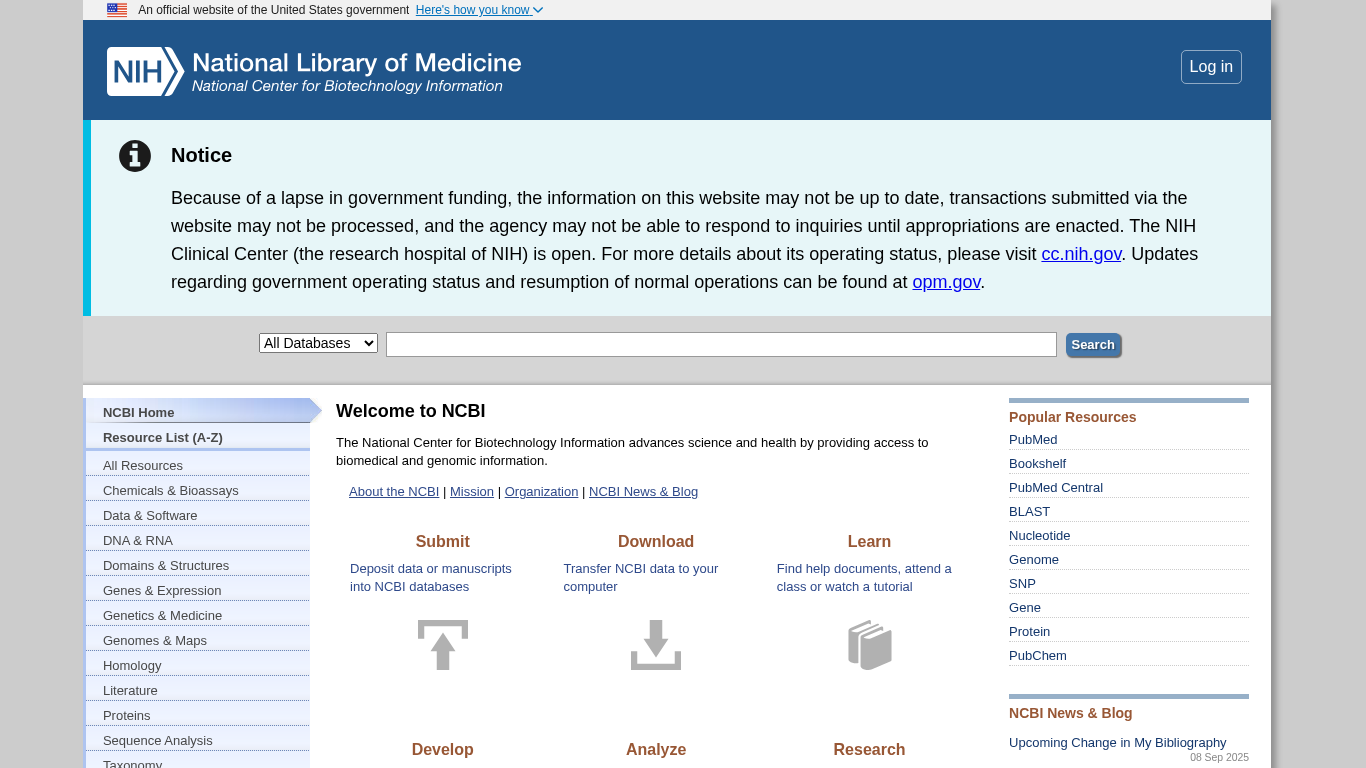Open the opm.gov link

(946, 282)
